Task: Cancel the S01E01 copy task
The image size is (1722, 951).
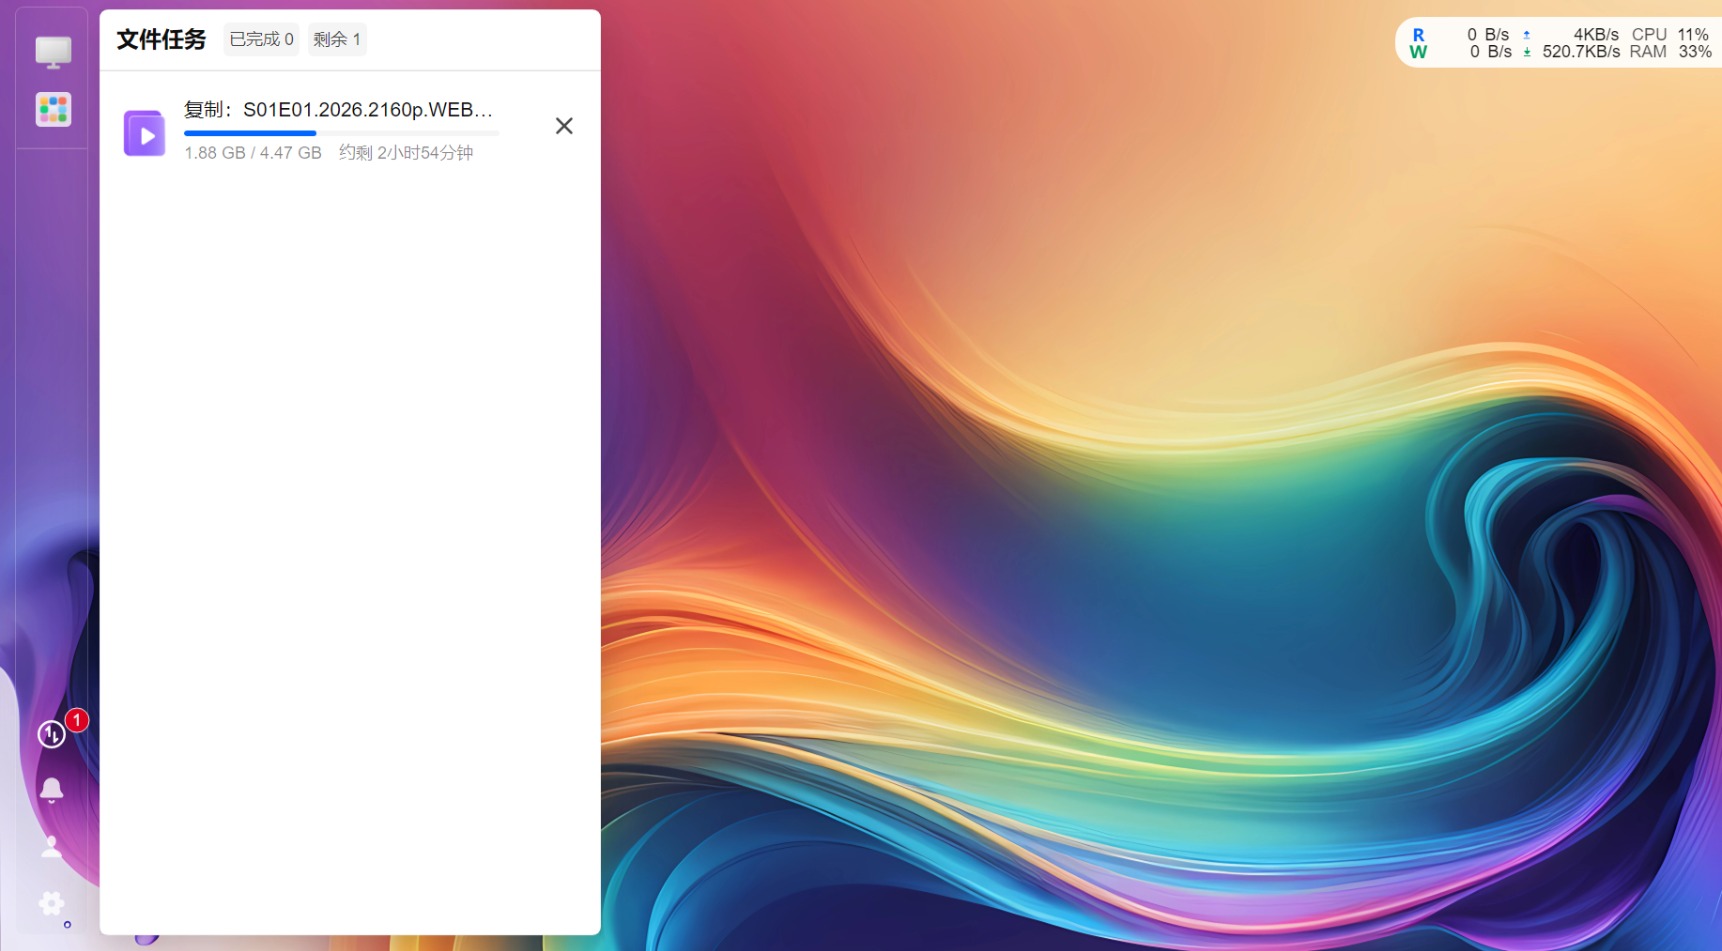Action: [564, 126]
